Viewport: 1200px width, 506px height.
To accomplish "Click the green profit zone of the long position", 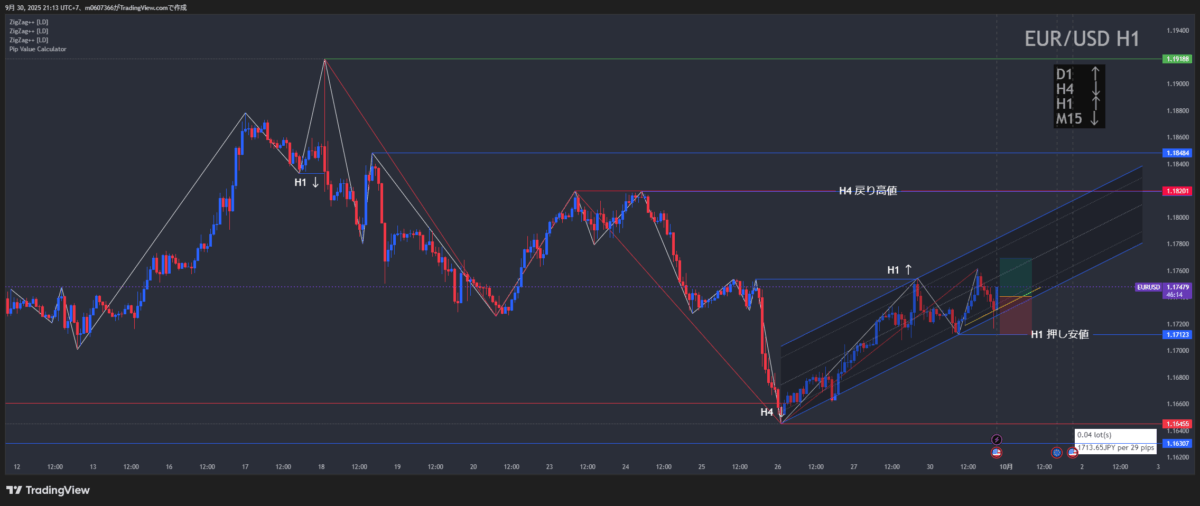I will 1015,274.
